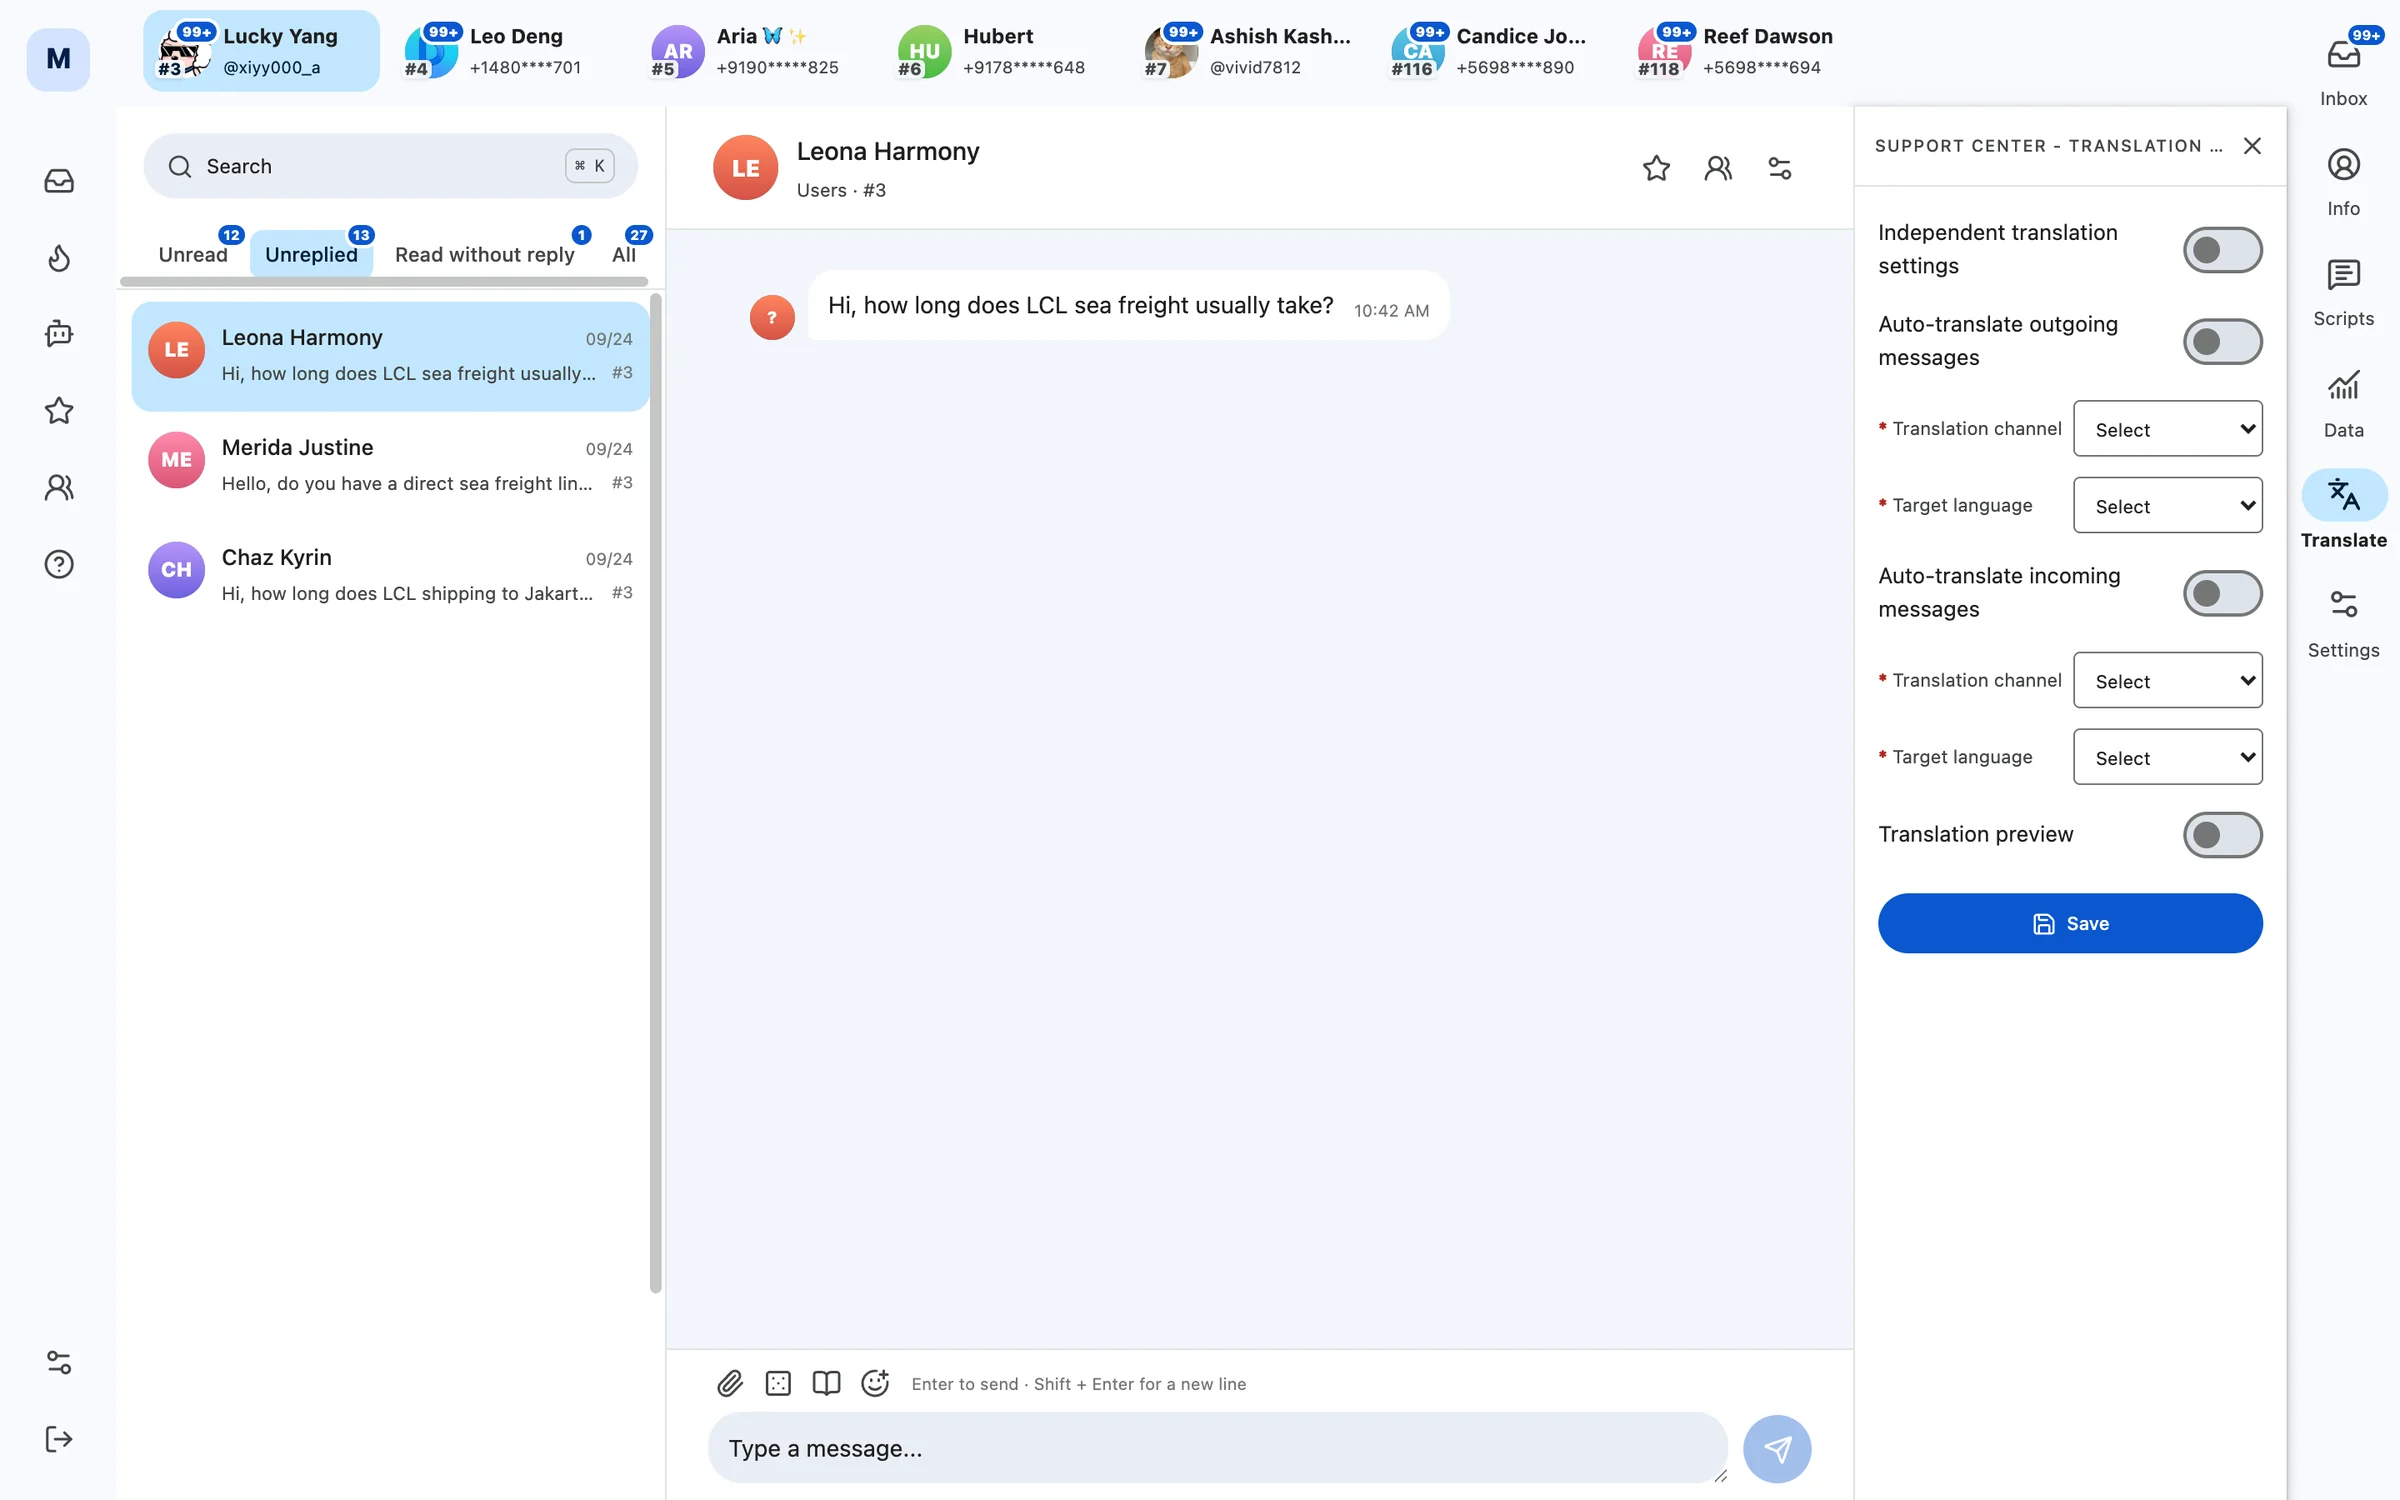Attach a file with the paperclip icon
Screen dimensions: 2400x1500
coord(730,1383)
